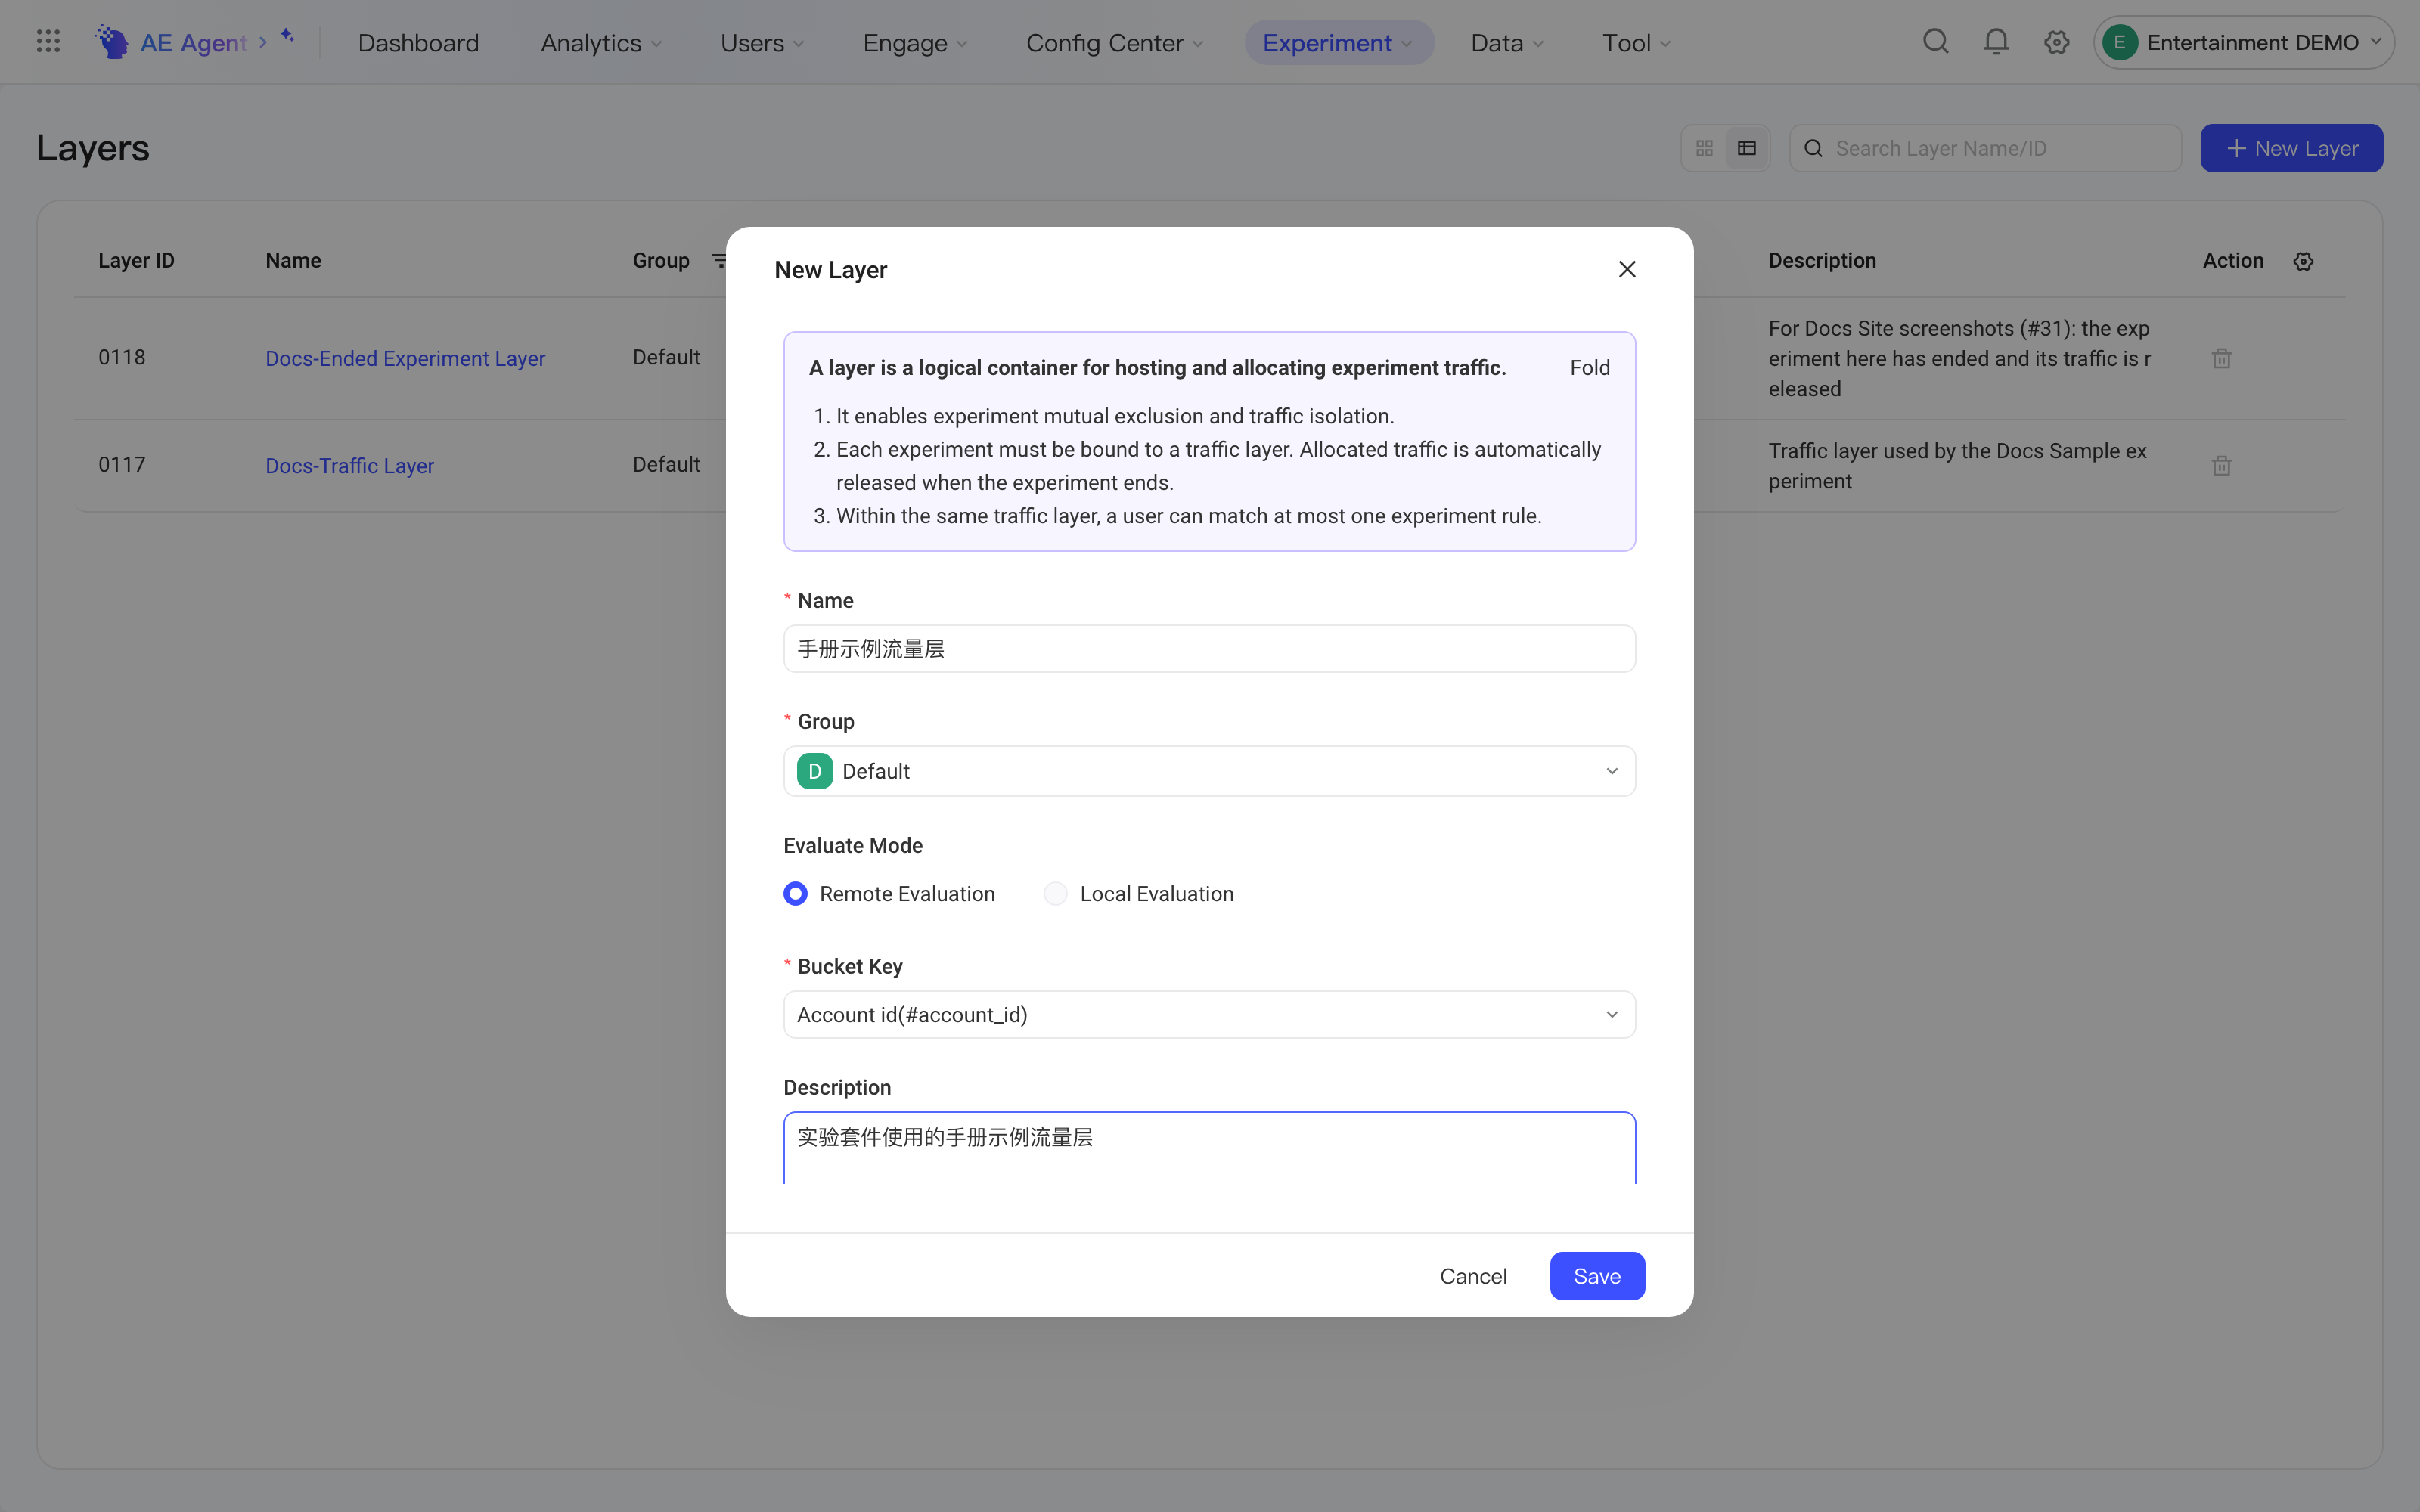Image resolution: width=2420 pixels, height=1512 pixels.
Task: Save the new layer
Action: pyautogui.click(x=1597, y=1276)
